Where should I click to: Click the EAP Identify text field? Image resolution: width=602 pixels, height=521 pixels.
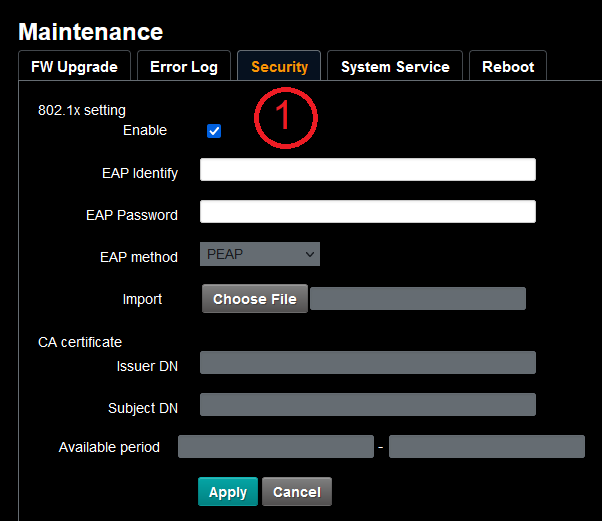click(367, 170)
